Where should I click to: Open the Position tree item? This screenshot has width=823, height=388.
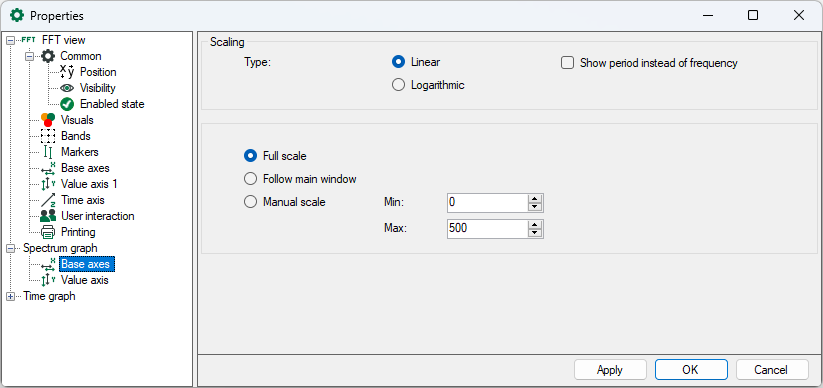[x=98, y=72]
